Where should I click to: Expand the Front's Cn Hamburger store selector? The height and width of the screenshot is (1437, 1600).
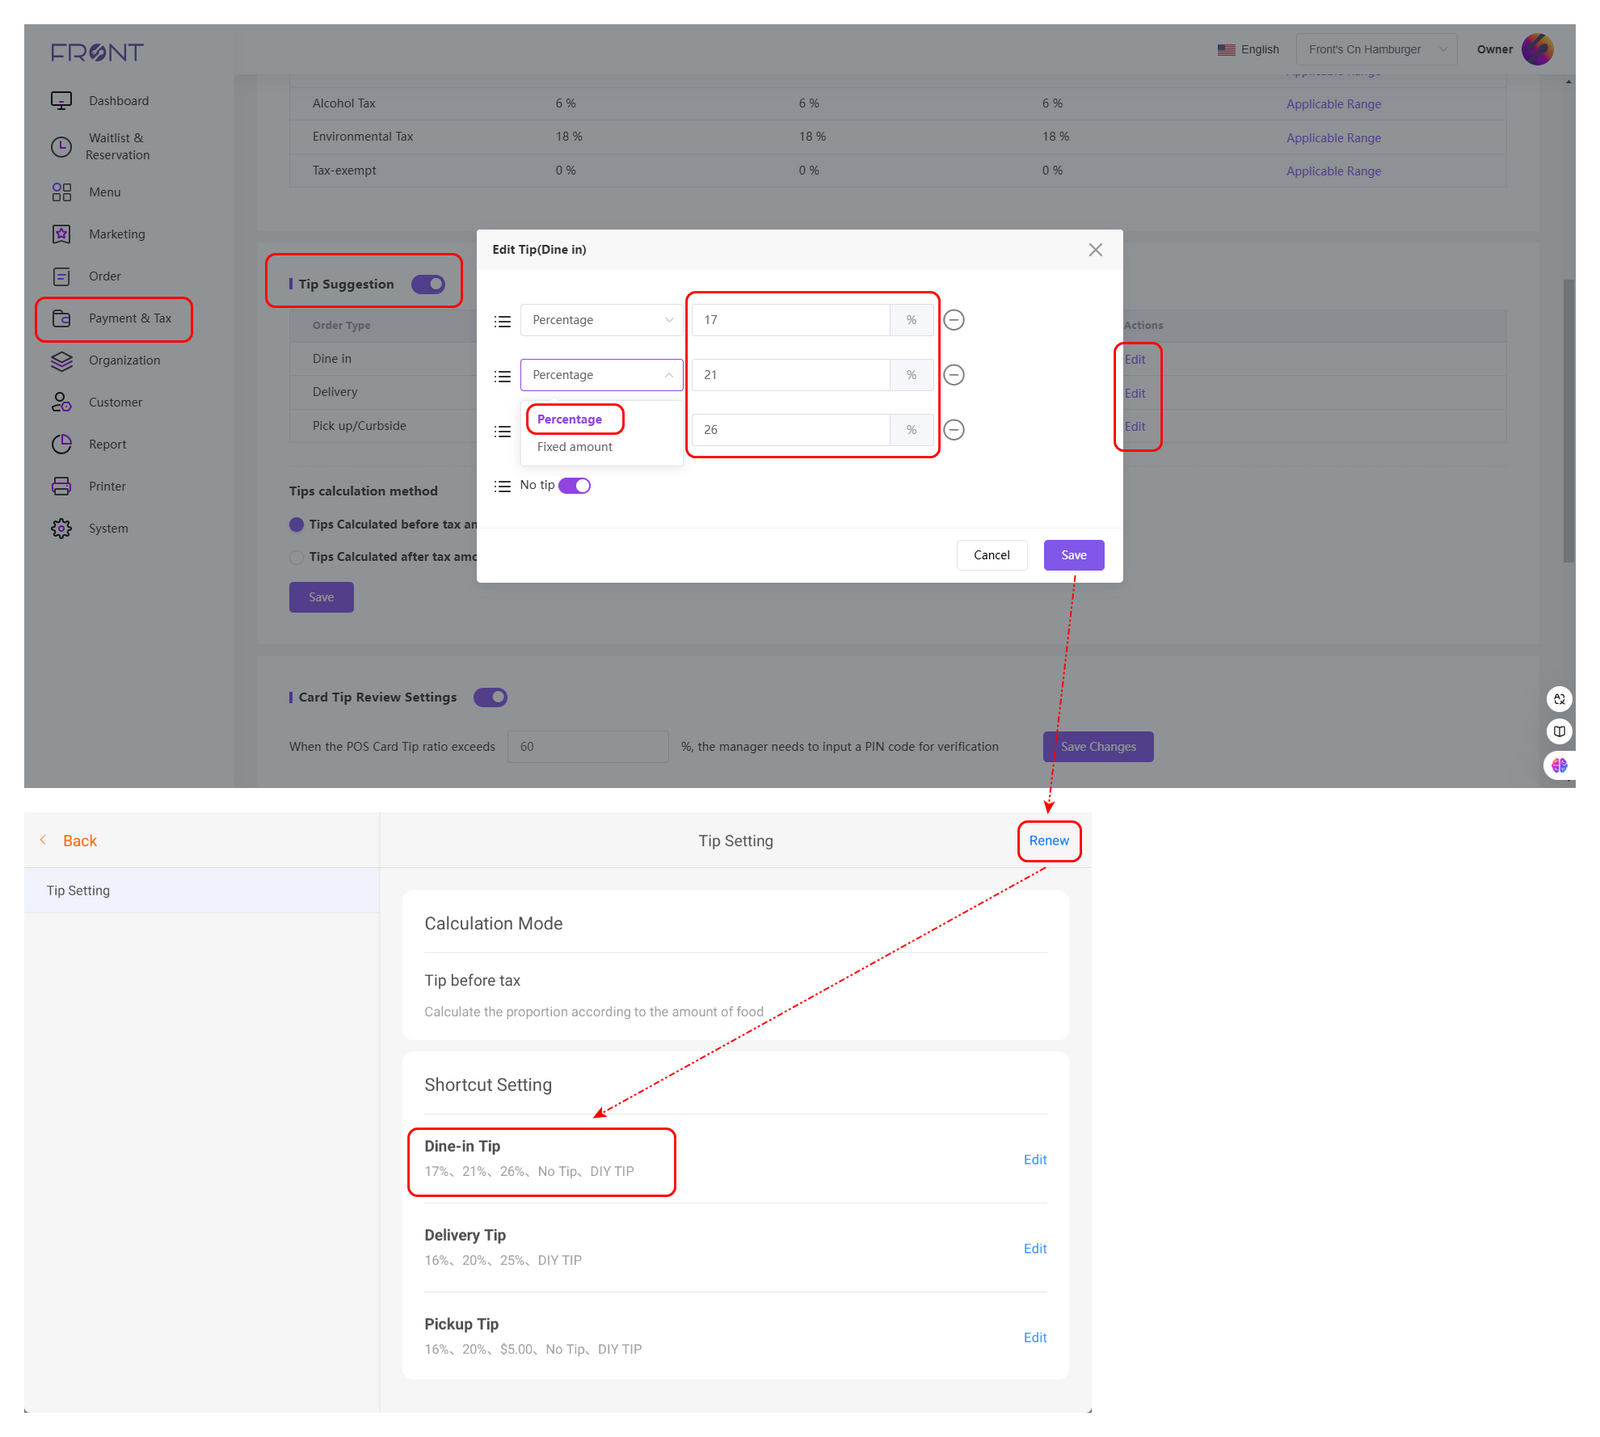(1376, 49)
